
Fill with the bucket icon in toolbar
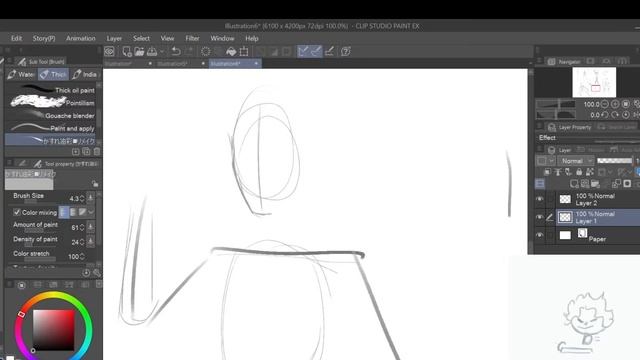click(231, 51)
